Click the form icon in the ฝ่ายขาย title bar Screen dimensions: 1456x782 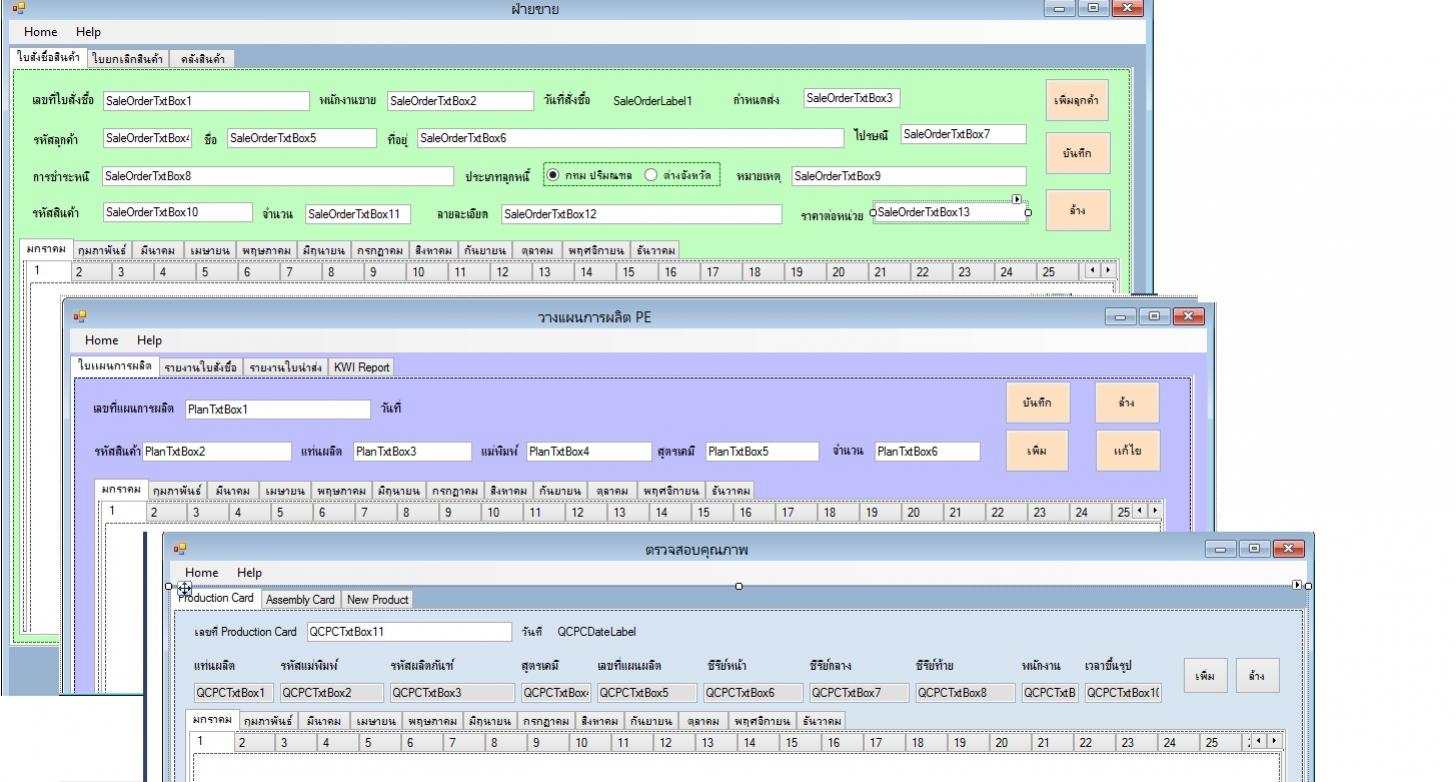click(x=18, y=9)
